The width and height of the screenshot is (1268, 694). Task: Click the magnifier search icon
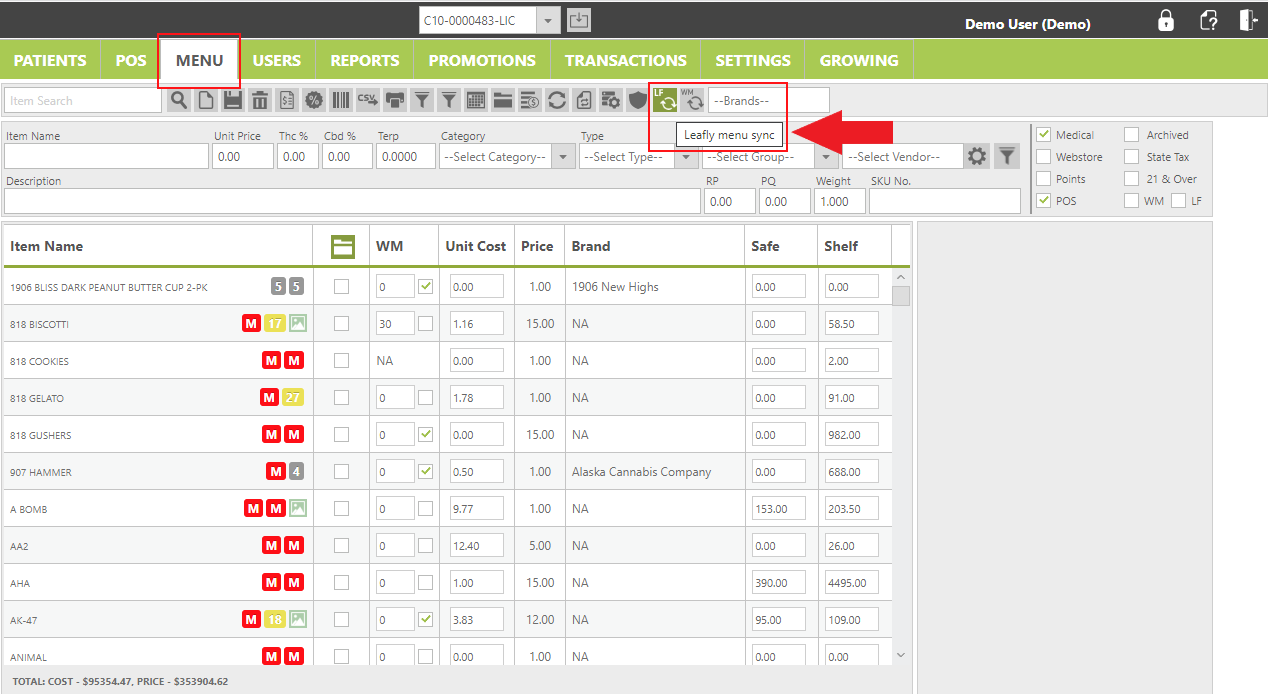(x=179, y=100)
